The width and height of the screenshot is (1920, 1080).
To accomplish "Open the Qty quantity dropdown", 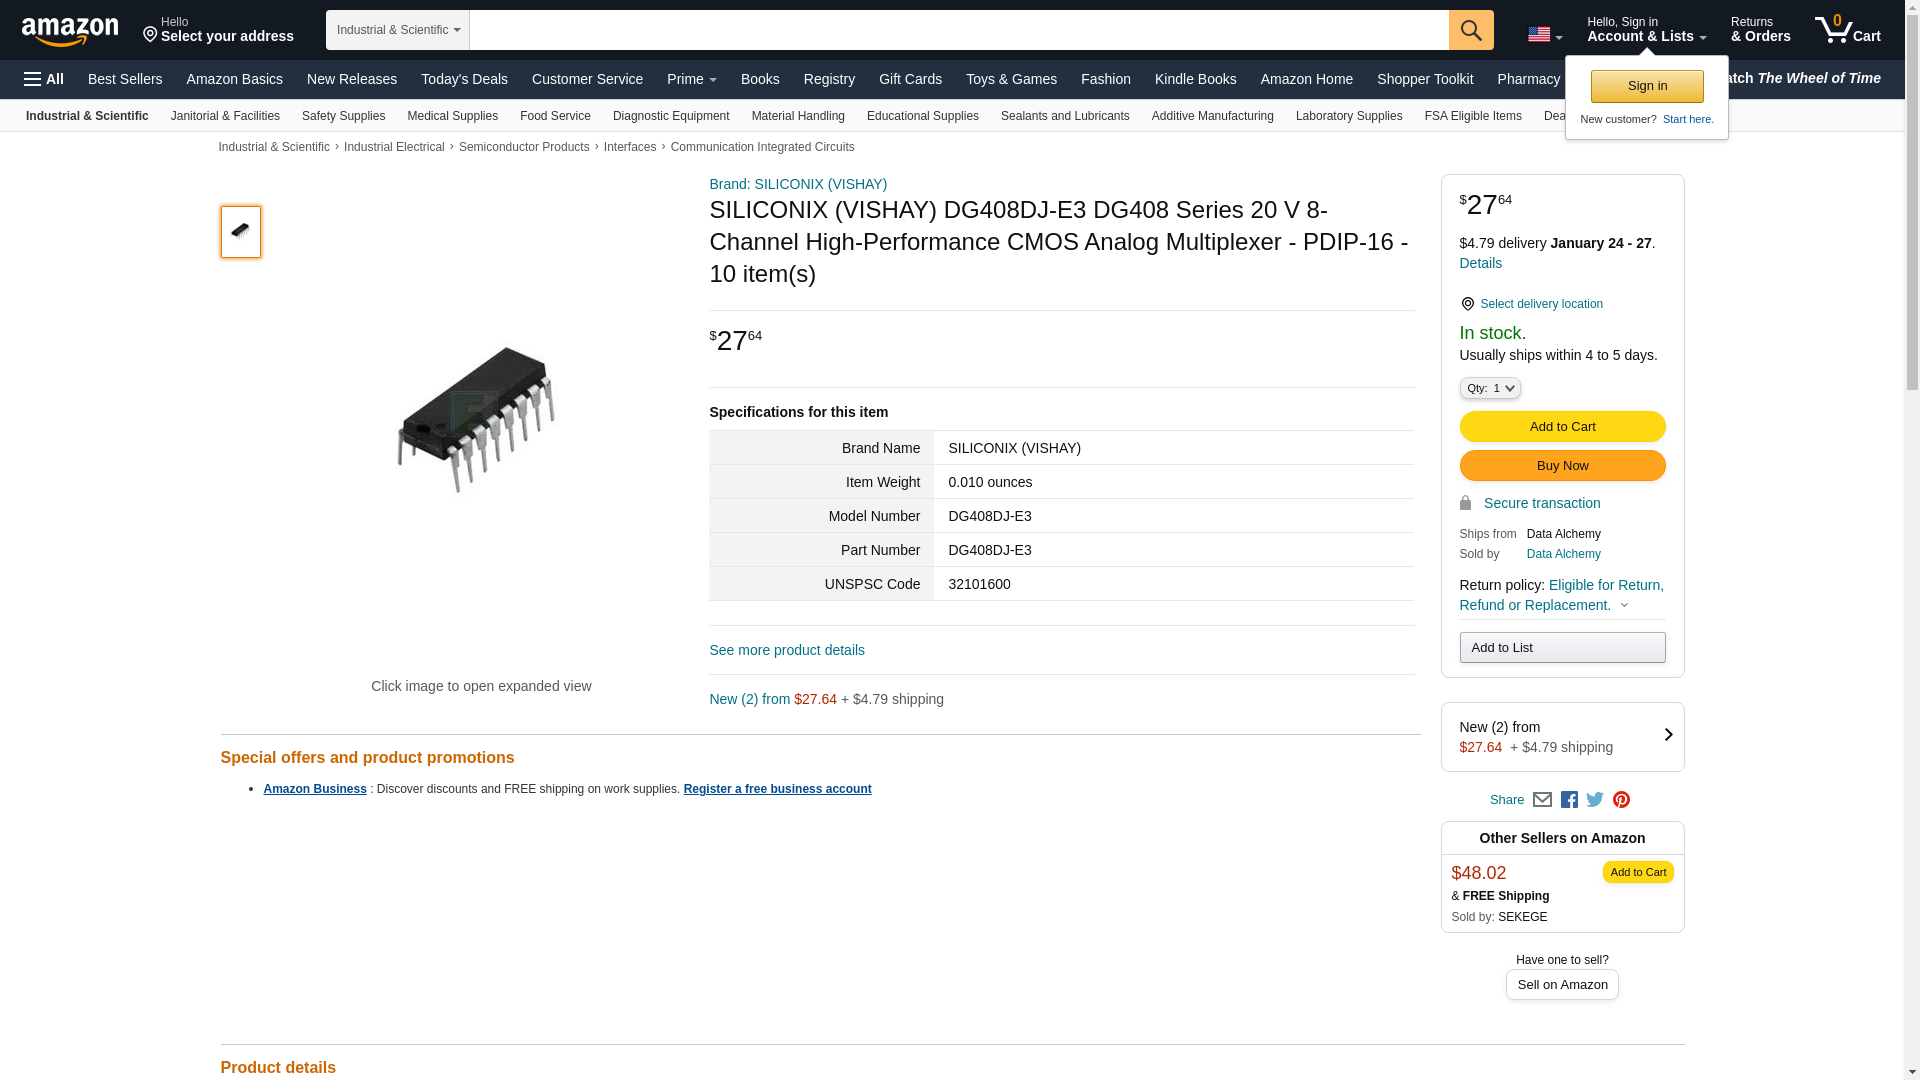I will click(1490, 388).
